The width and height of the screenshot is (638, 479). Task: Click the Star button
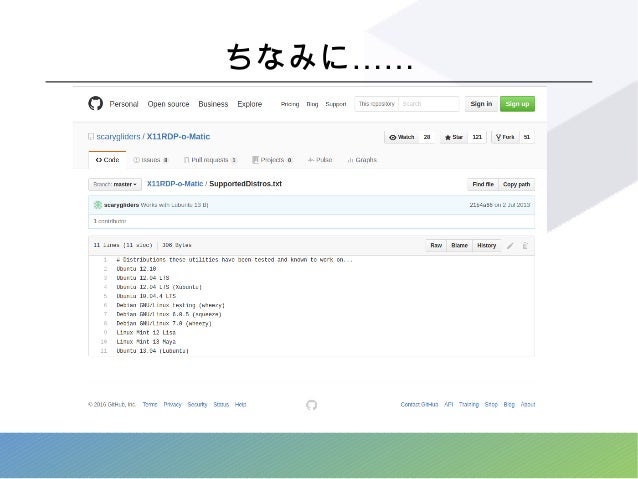[x=454, y=137]
